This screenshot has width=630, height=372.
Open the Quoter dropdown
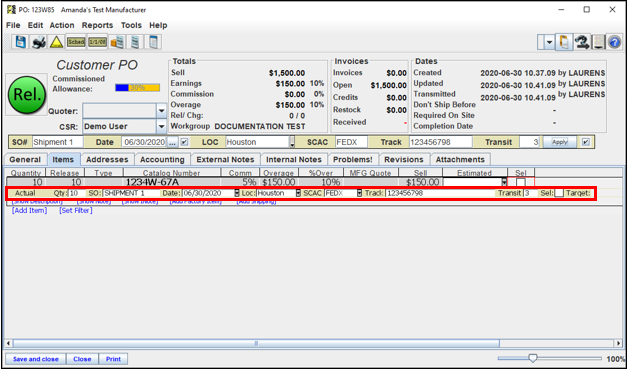click(x=162, y=111)
